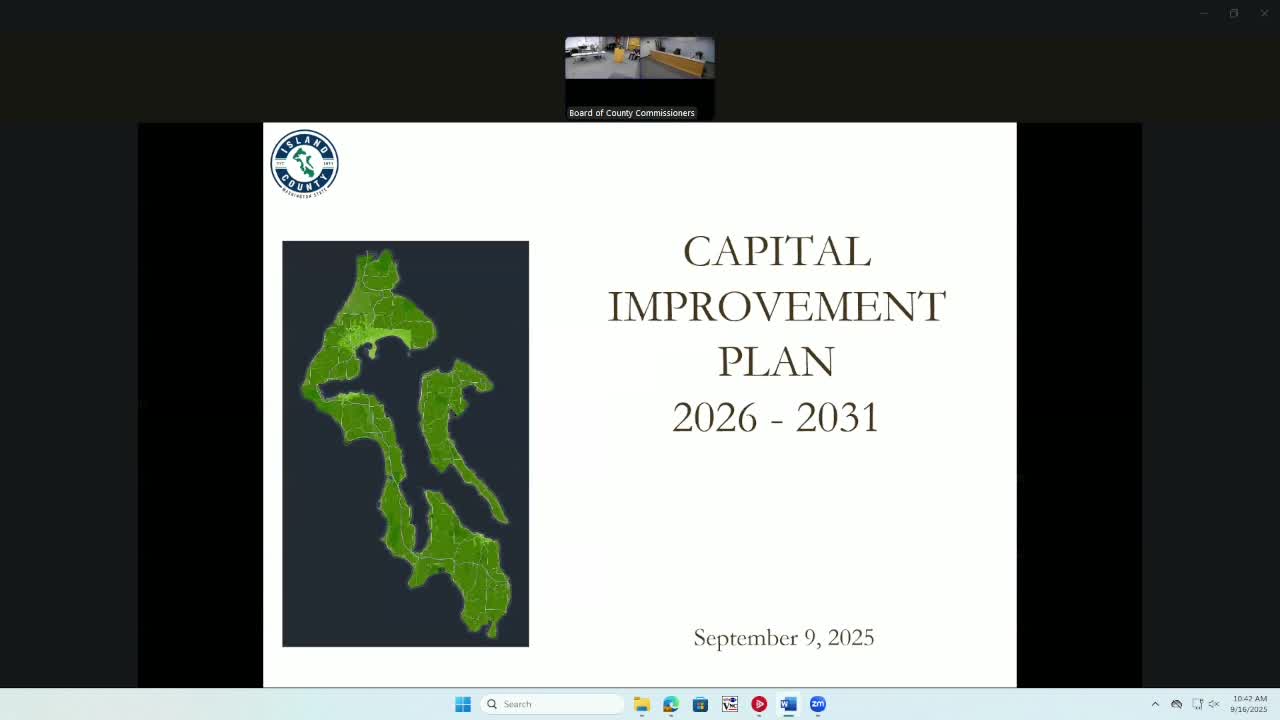
Task: Launch the Microsoft Store app
Action: (x=700, y=704)
